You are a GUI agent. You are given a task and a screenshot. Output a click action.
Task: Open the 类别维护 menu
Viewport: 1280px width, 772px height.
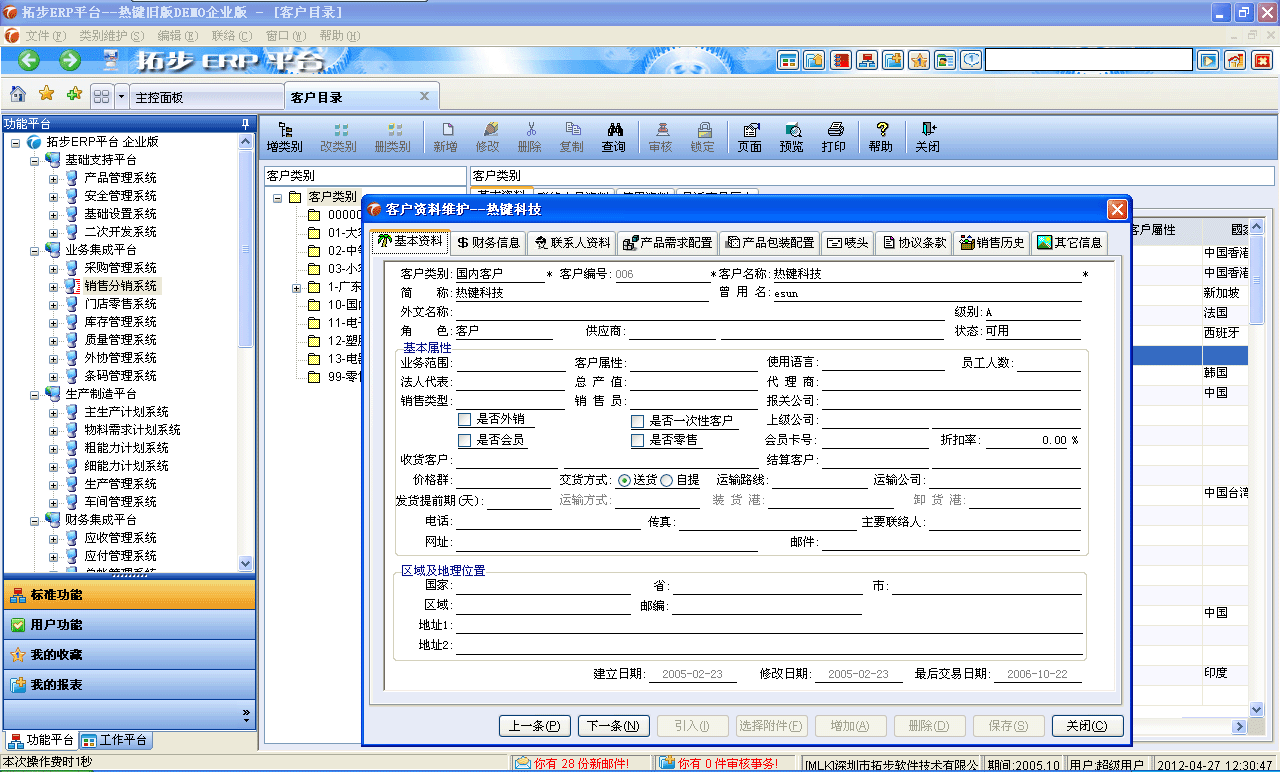pos(110,36)
